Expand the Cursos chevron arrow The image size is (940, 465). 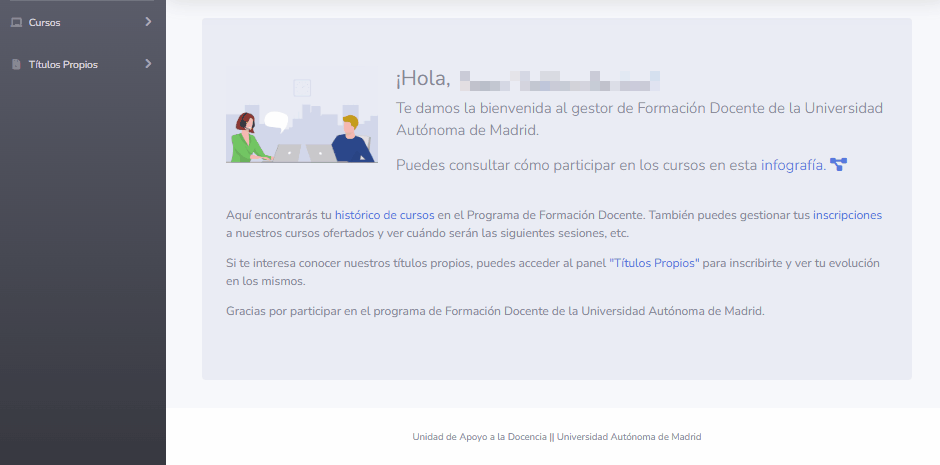point(148,20)
